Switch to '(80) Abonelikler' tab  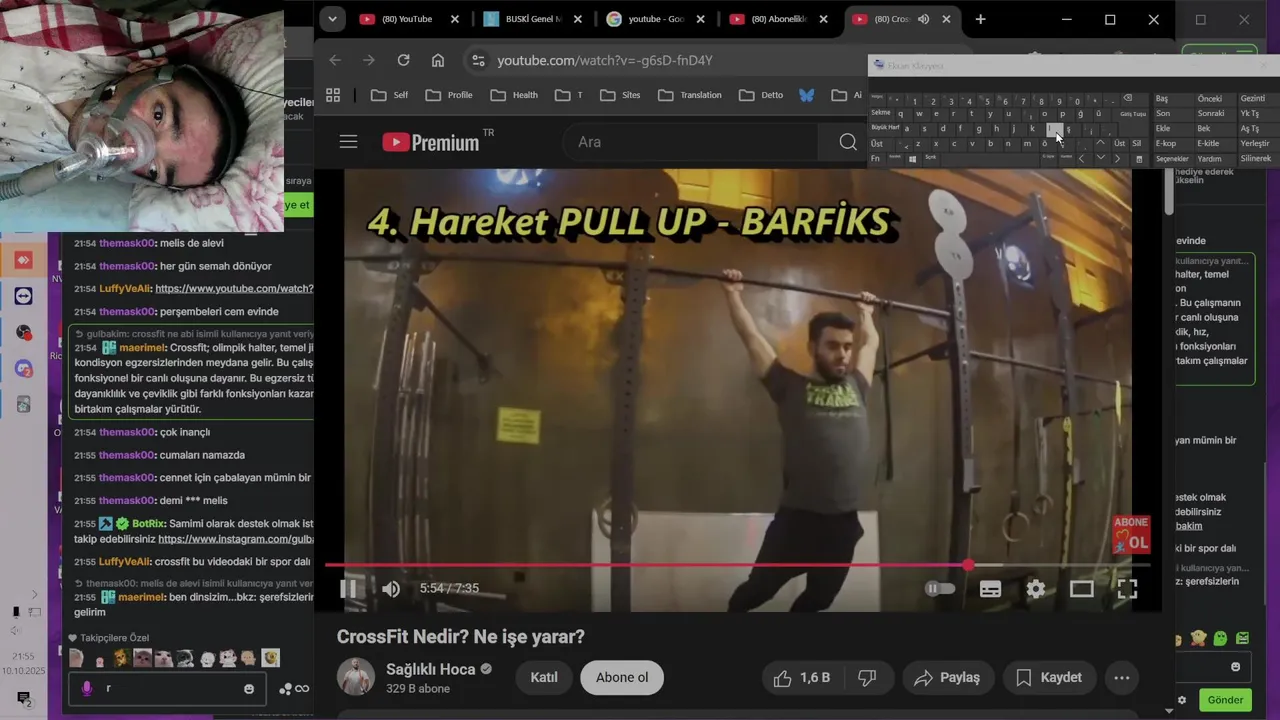779,19
